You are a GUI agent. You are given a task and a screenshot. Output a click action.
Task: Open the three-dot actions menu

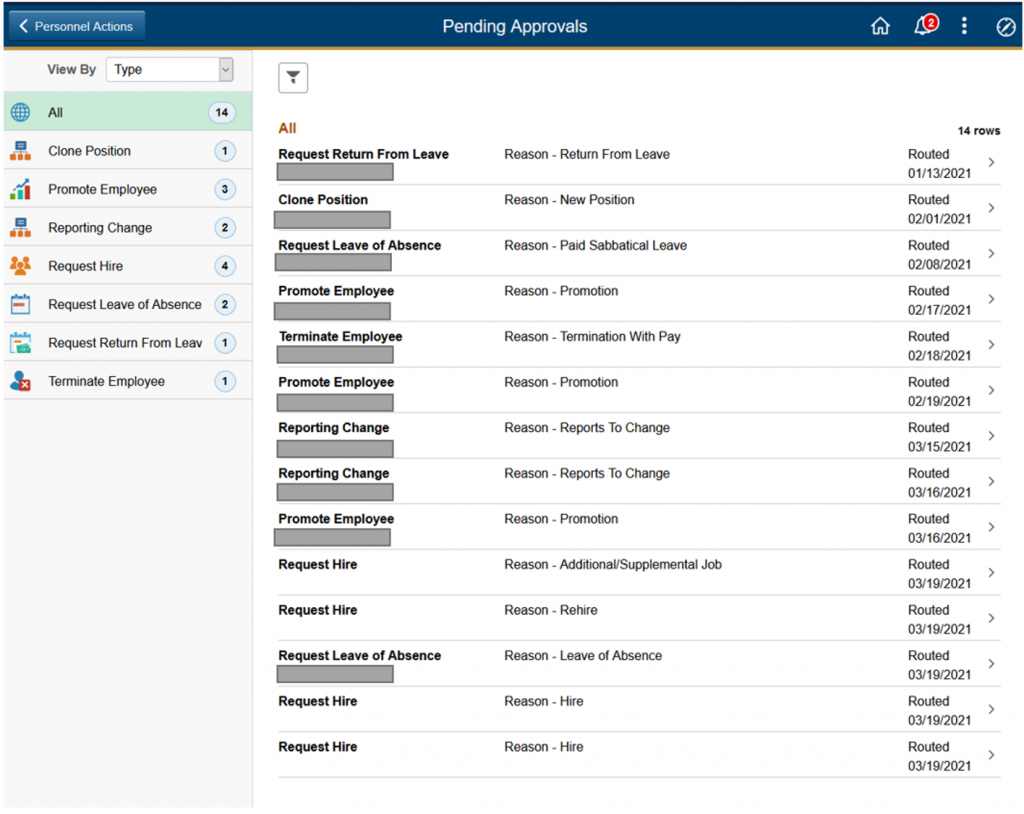(964, 26)
